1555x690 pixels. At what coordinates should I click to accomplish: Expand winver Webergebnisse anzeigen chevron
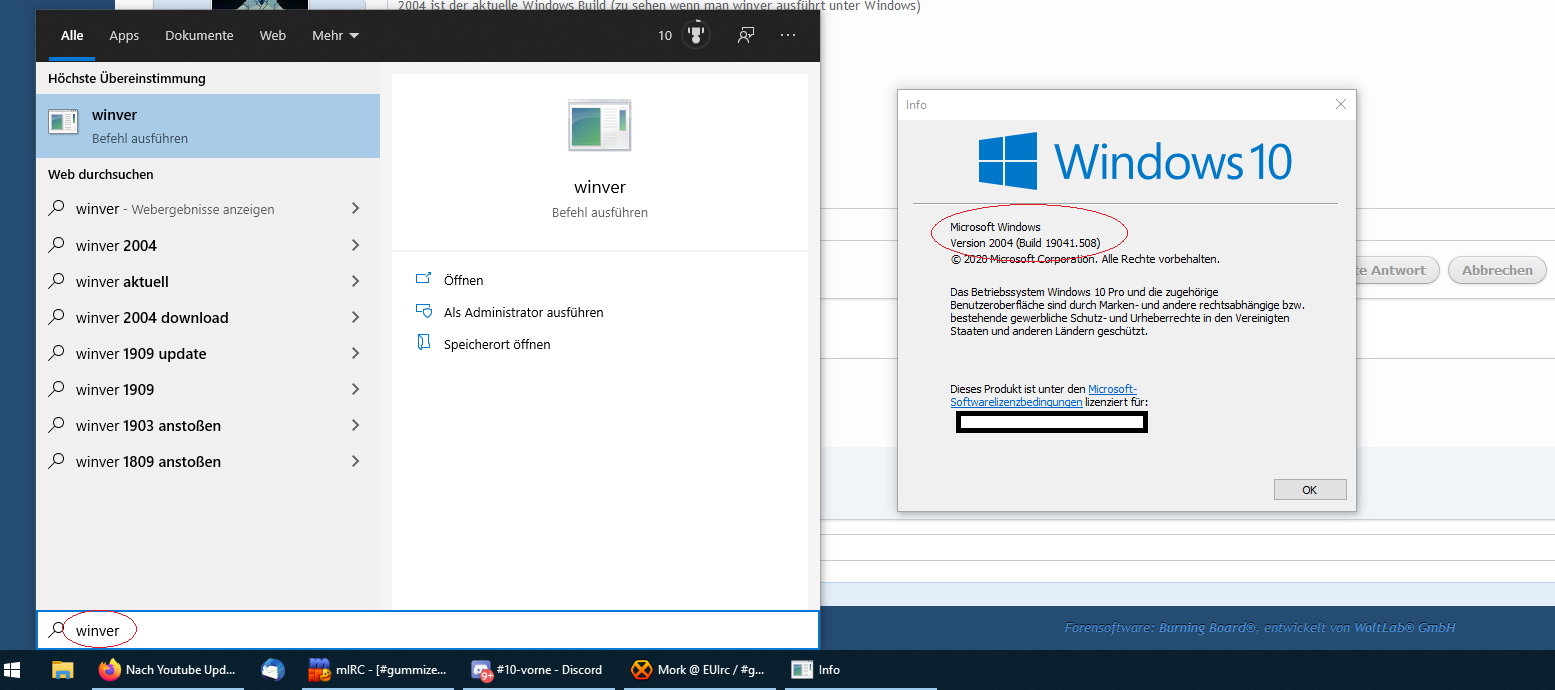coord(355,209)
